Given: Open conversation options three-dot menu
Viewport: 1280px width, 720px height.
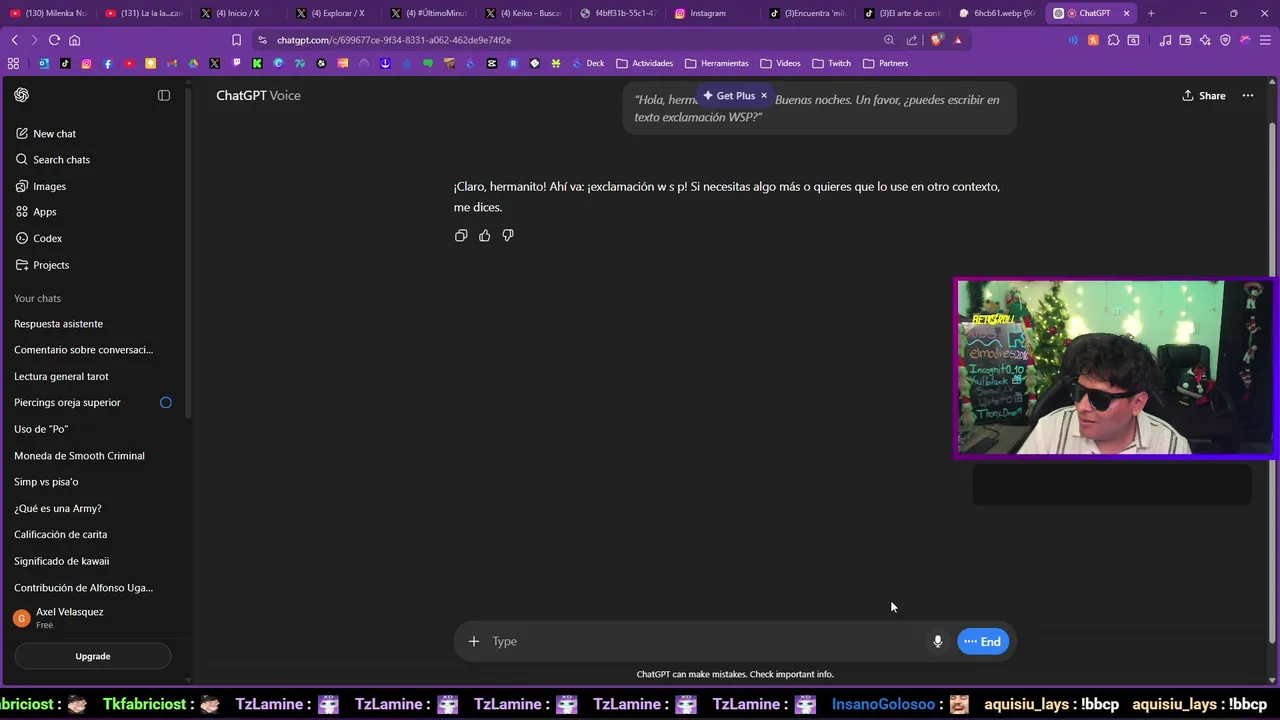Looking at the screenshot, I should 1248,96.
